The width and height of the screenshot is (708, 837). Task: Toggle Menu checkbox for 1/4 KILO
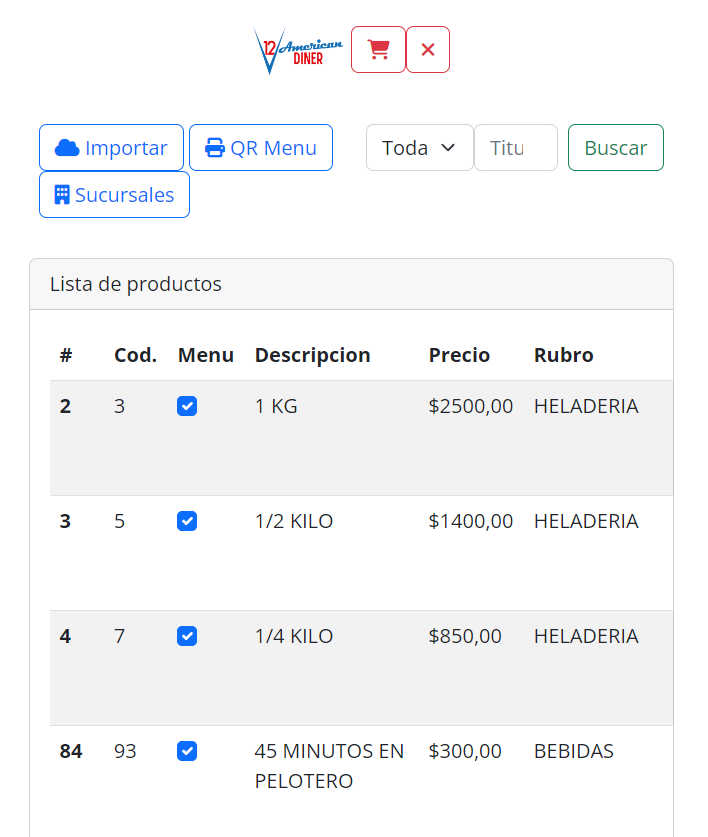pyautogui.click(x=187, y=636)
